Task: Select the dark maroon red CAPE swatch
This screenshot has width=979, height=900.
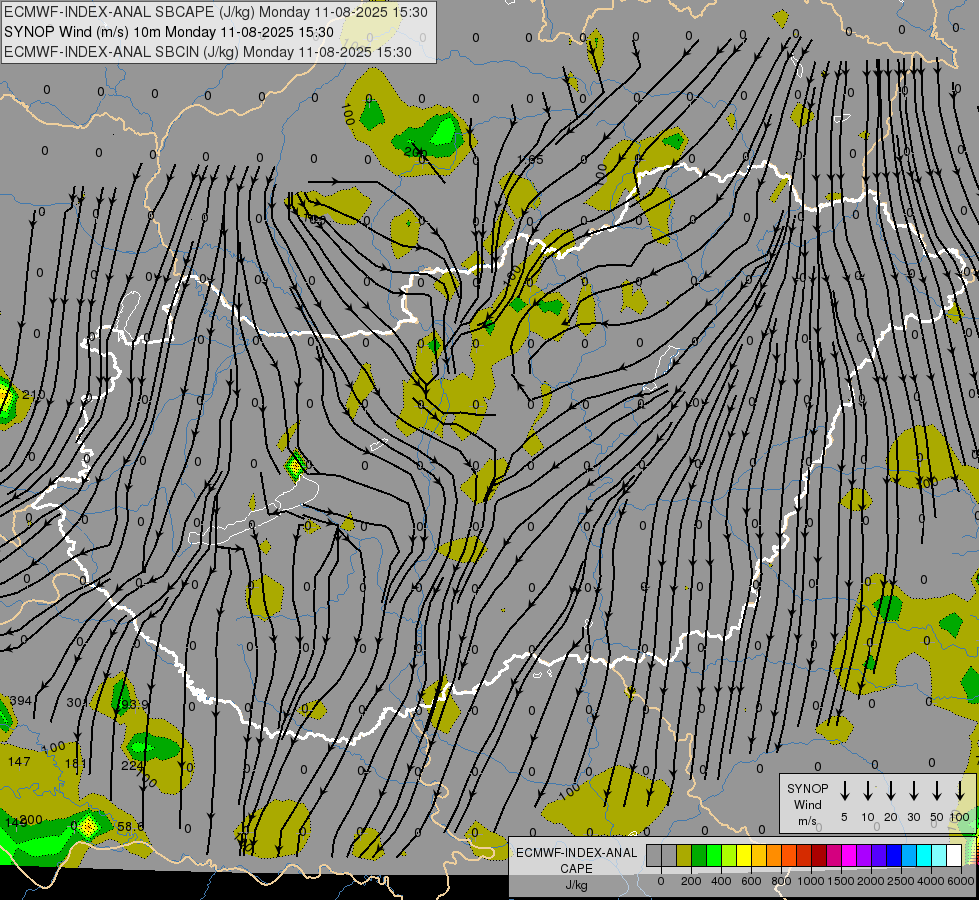Action: (x=819, y=855)
